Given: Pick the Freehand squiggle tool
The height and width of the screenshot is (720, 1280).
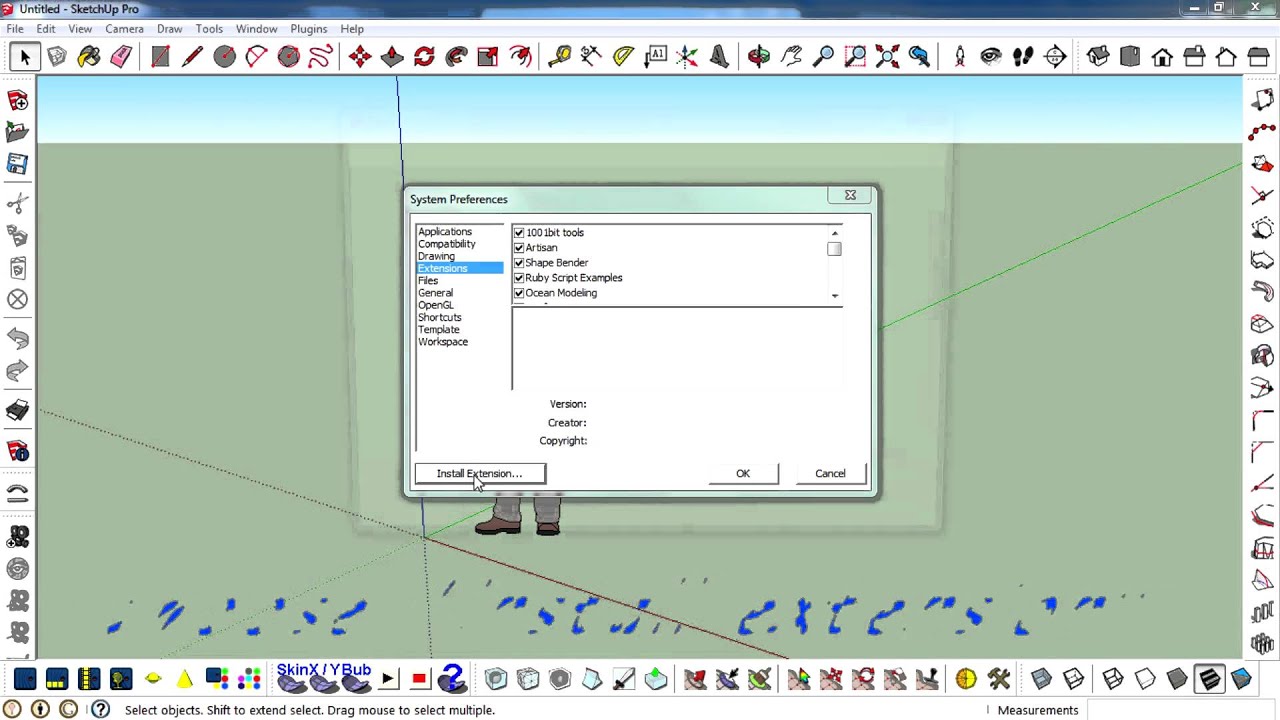Looking at the screenshot, I should point(320,57).
